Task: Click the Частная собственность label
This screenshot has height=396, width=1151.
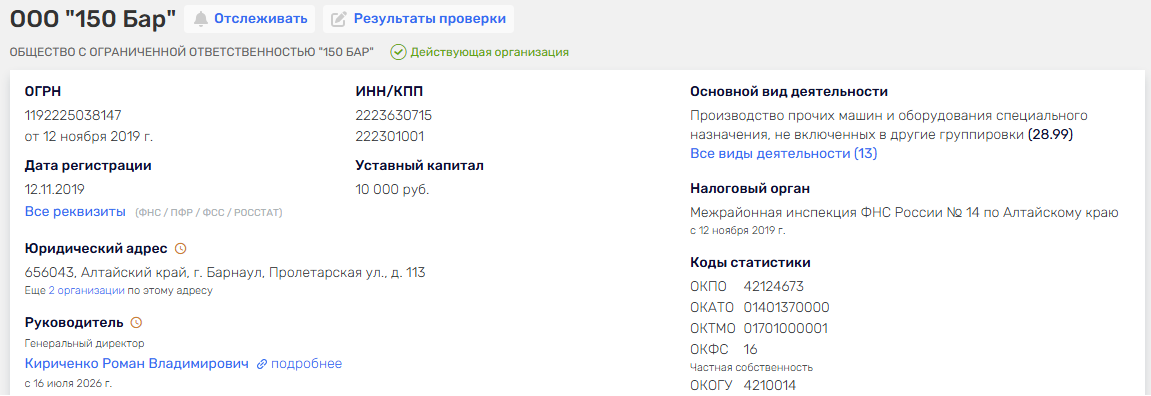Action: 751,367
